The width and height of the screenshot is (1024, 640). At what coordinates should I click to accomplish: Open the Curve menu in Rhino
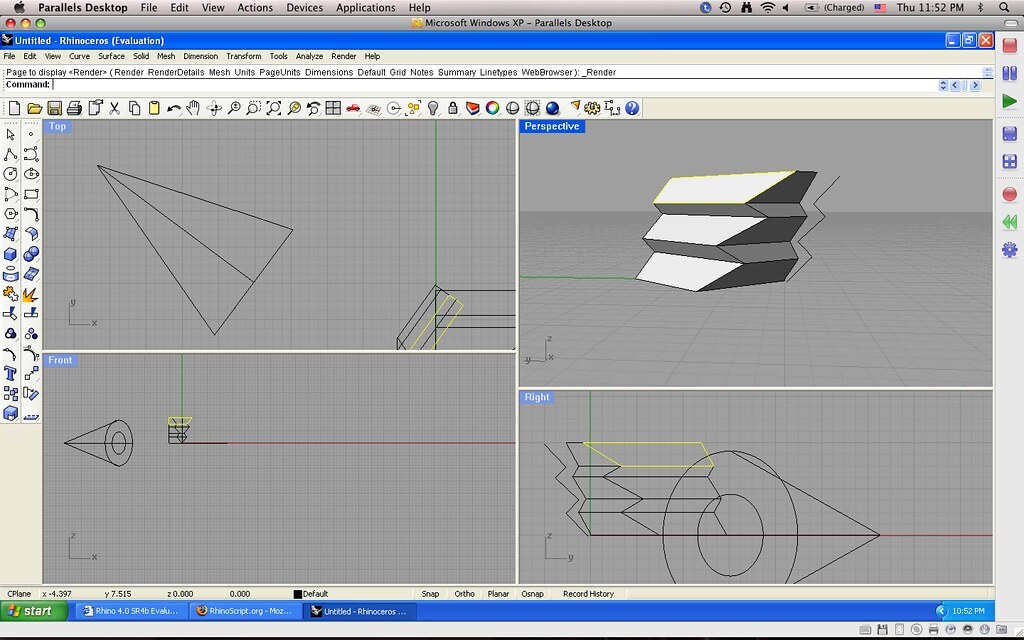(x=80, y=56)
